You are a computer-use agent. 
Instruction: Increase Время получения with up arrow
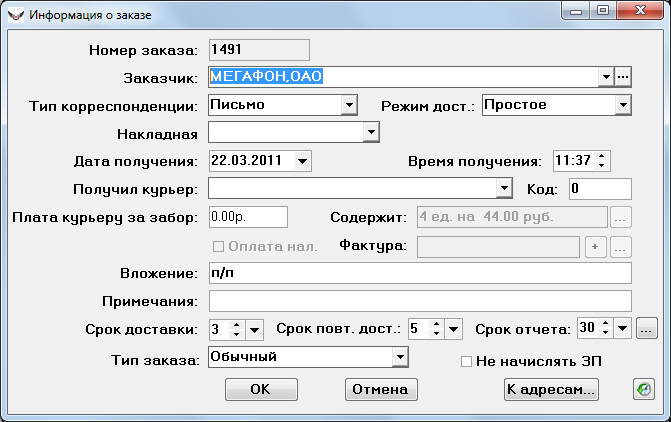click(x=602, y=156)
